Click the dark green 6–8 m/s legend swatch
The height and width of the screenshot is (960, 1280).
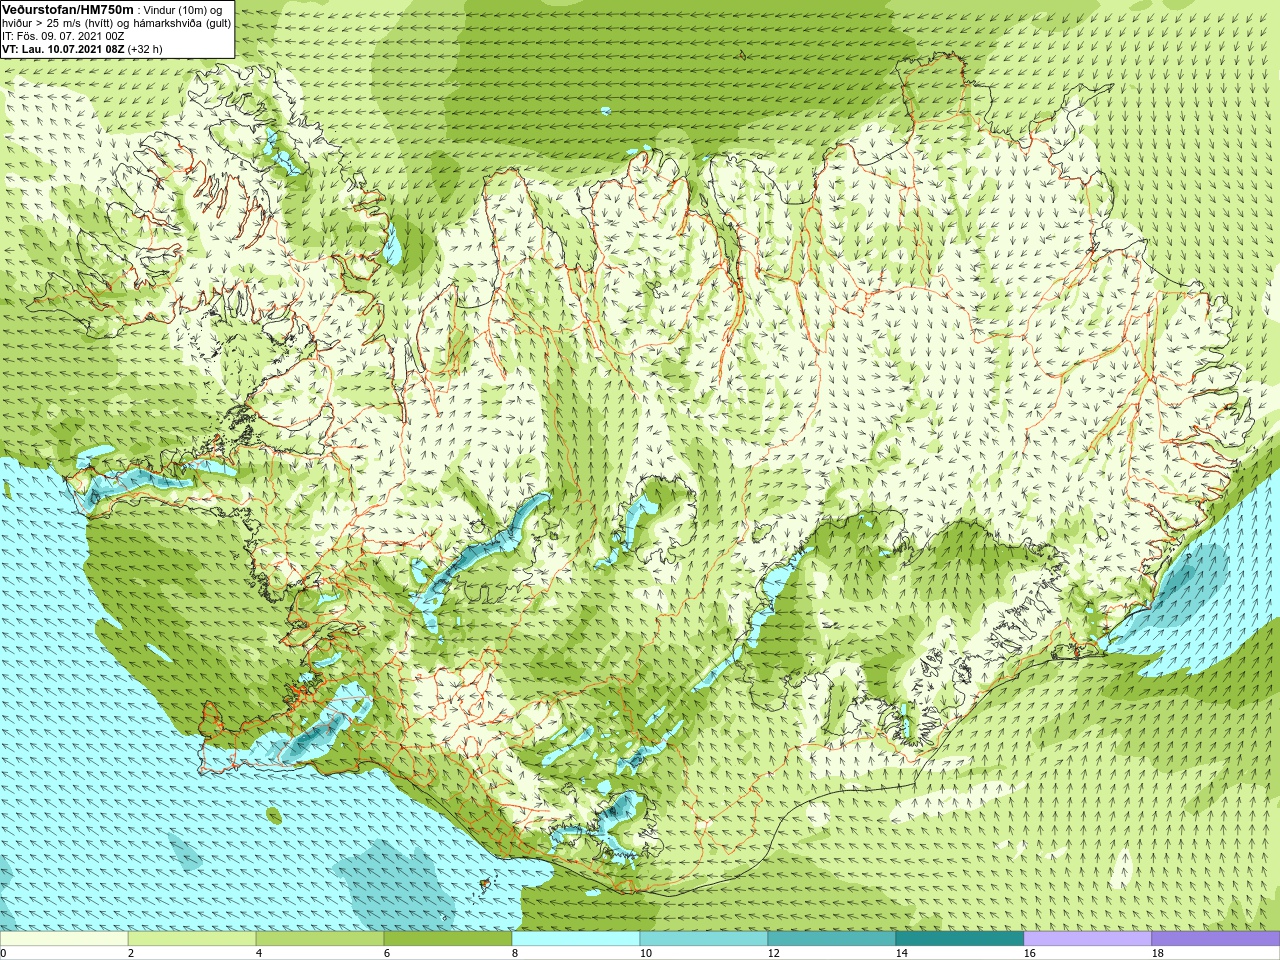(x=448, y=939)
